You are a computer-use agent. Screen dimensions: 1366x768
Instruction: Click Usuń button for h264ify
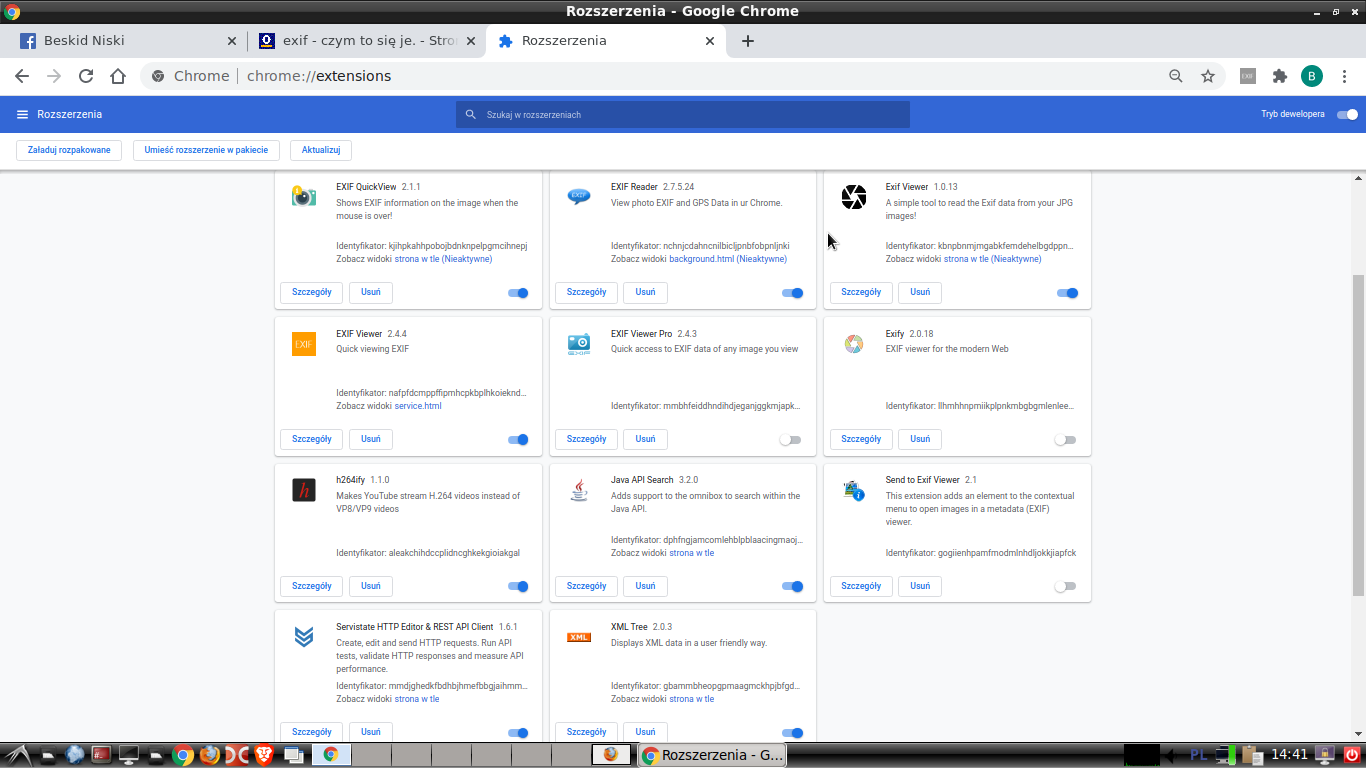point(370,586)
